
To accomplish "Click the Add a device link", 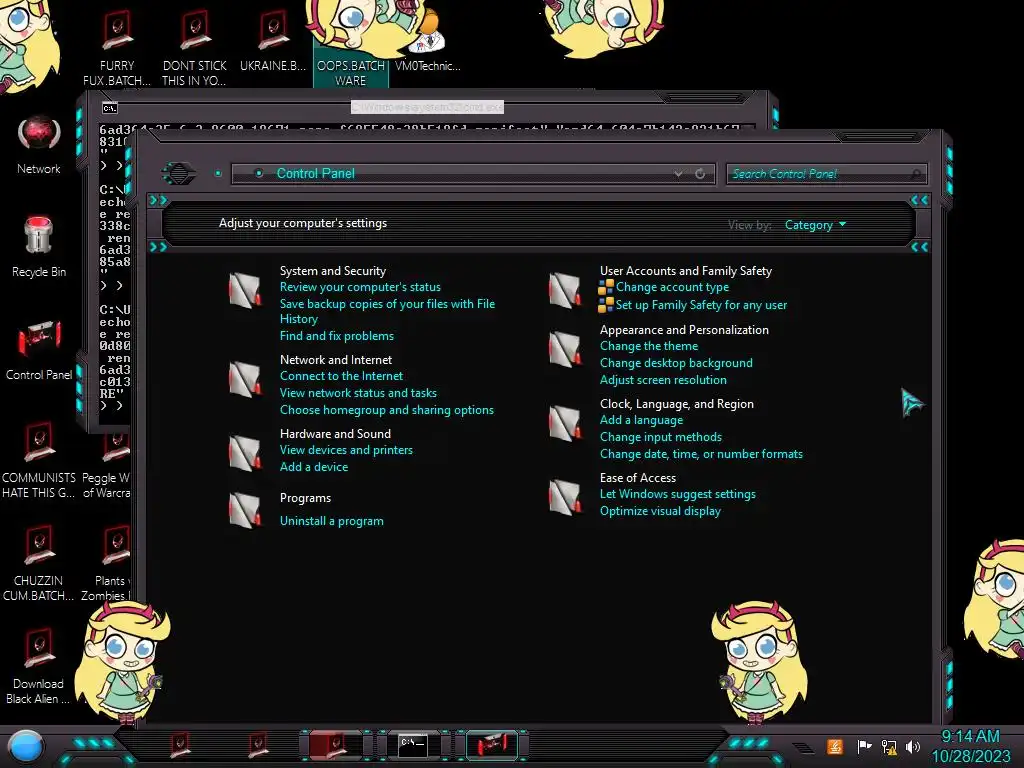I will tap(313, 467).
